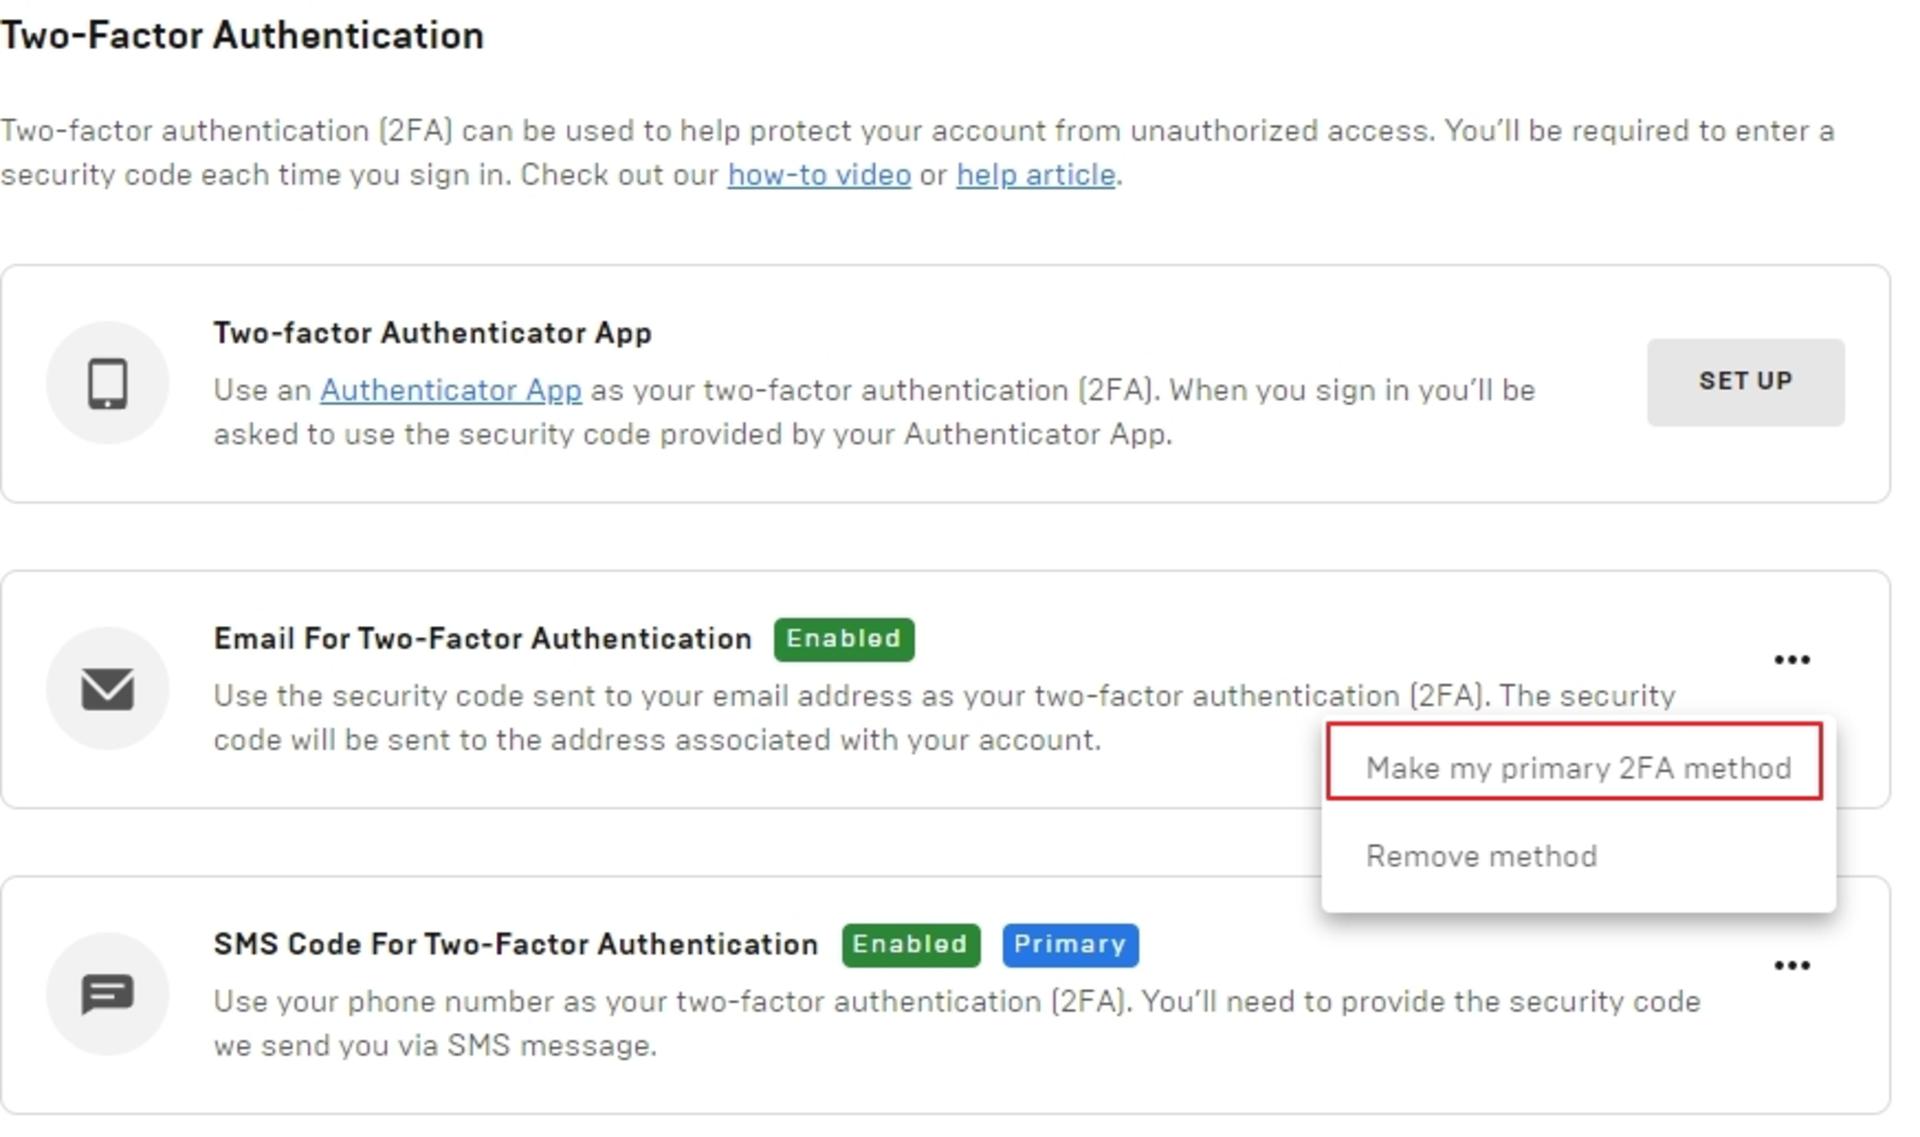This screenshot has width=1920, height=1137.
Task: Click the Two-Factor Authentication page heading
Action: tap(242, 35)
